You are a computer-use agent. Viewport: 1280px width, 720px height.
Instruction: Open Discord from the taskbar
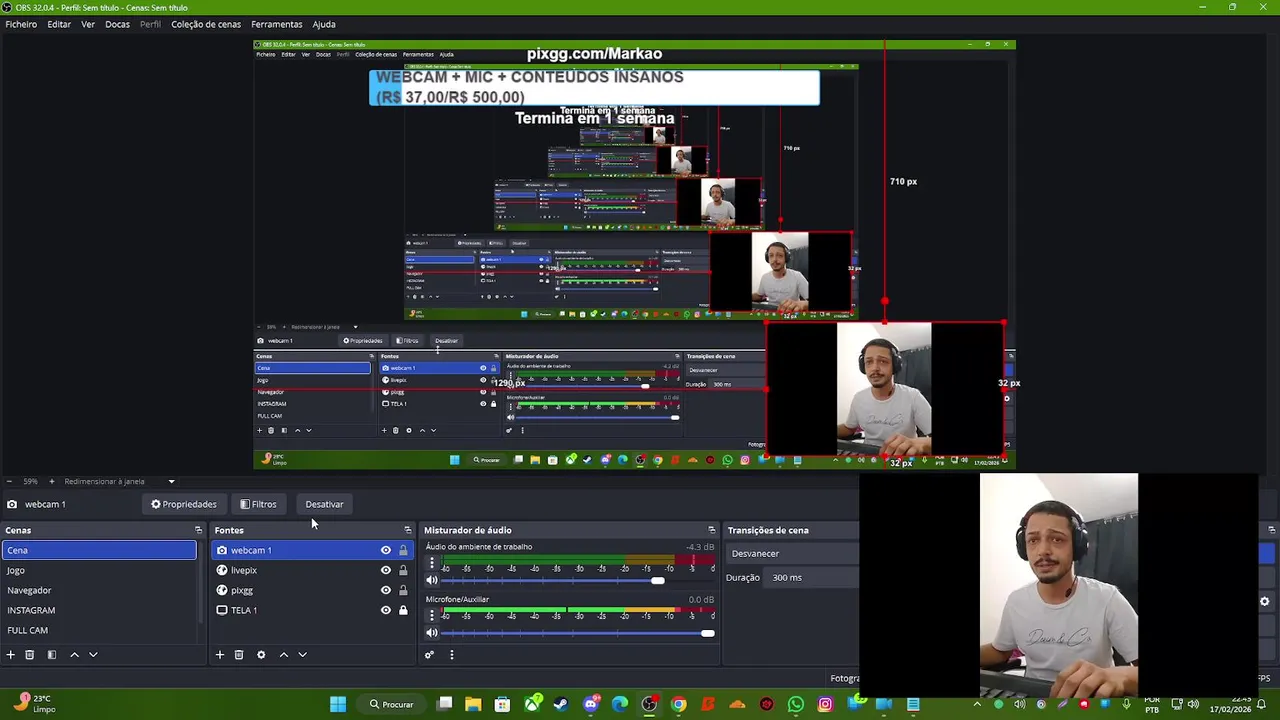click(x=590, y=704)
